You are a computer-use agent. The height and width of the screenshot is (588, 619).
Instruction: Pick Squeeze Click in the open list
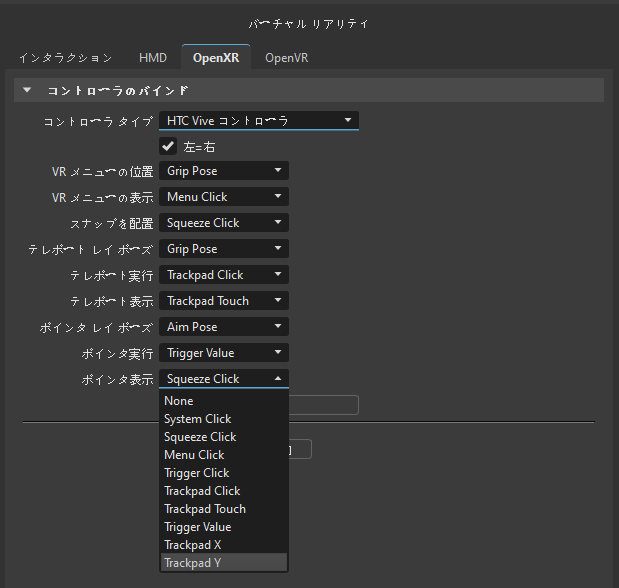click(224, 437)
